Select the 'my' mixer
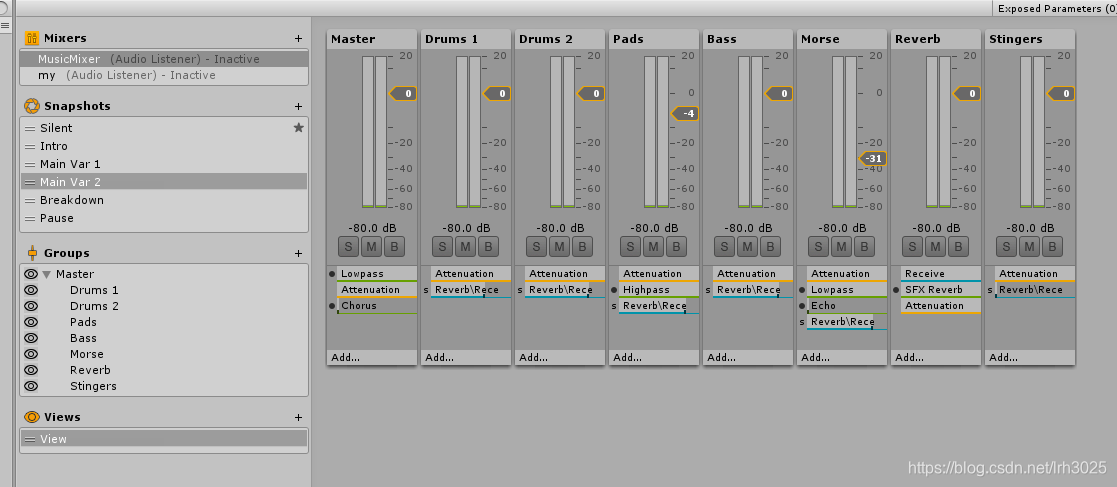1117x487 pixels. (165, 75)
